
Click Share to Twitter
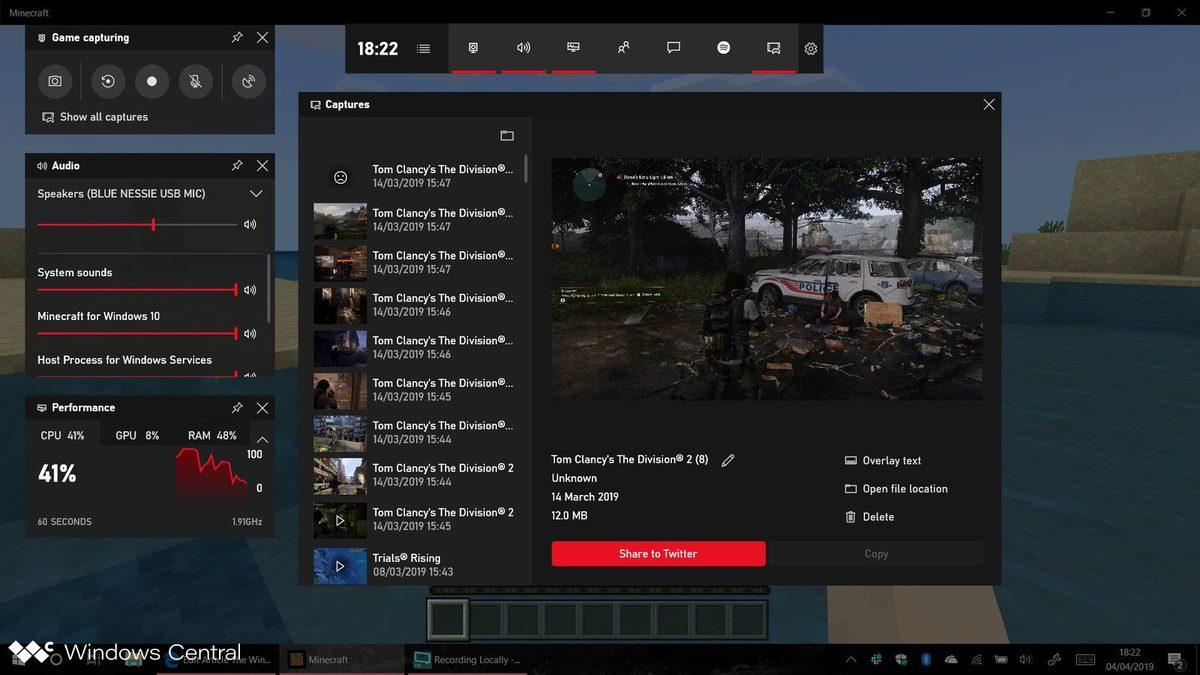[657, 553]
